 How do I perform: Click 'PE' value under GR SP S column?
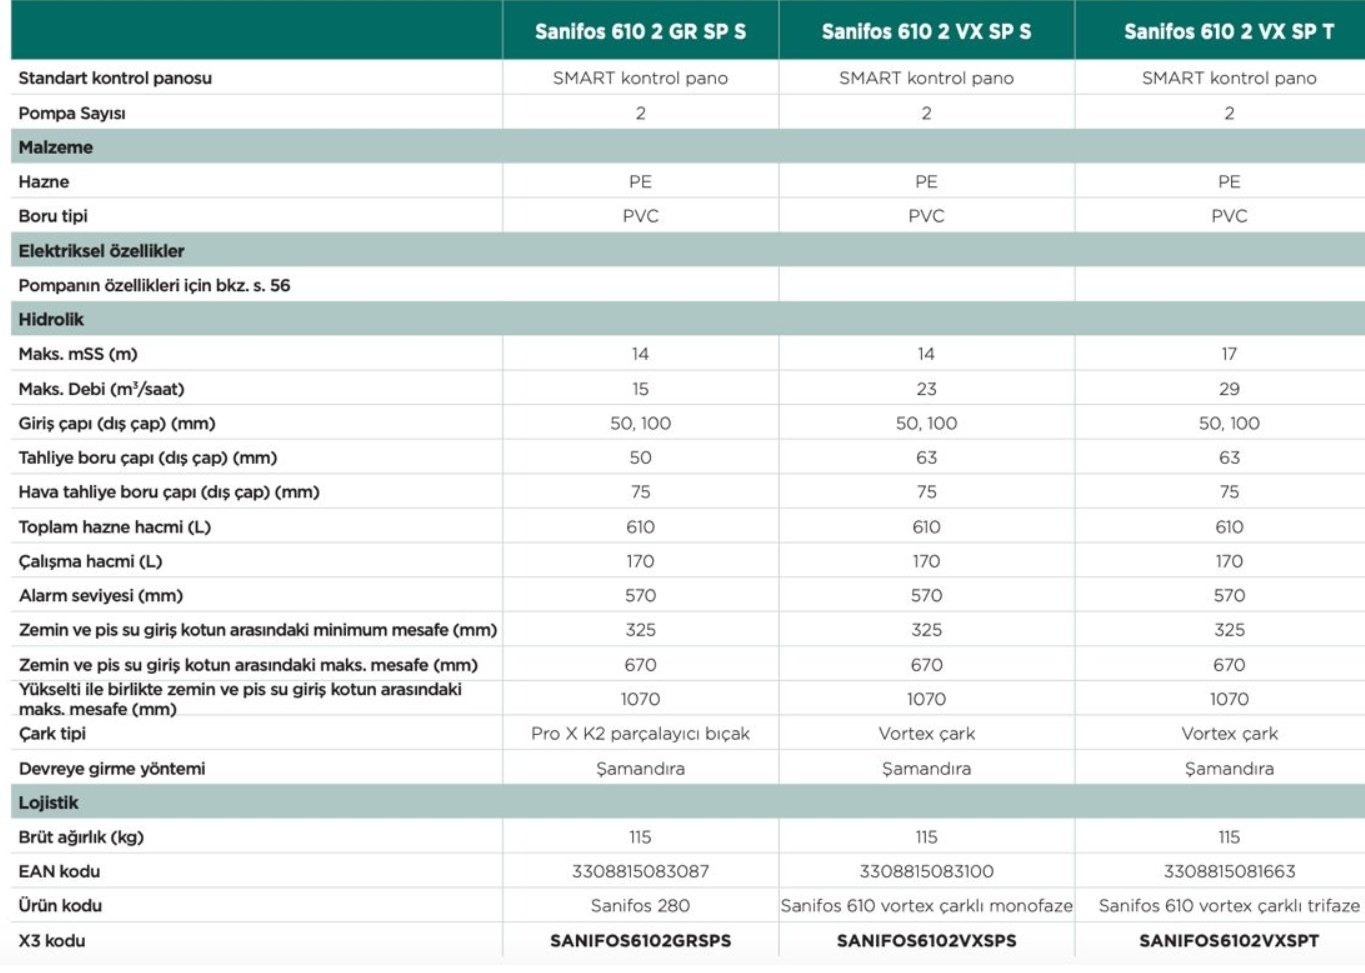(x=640, y=182)
